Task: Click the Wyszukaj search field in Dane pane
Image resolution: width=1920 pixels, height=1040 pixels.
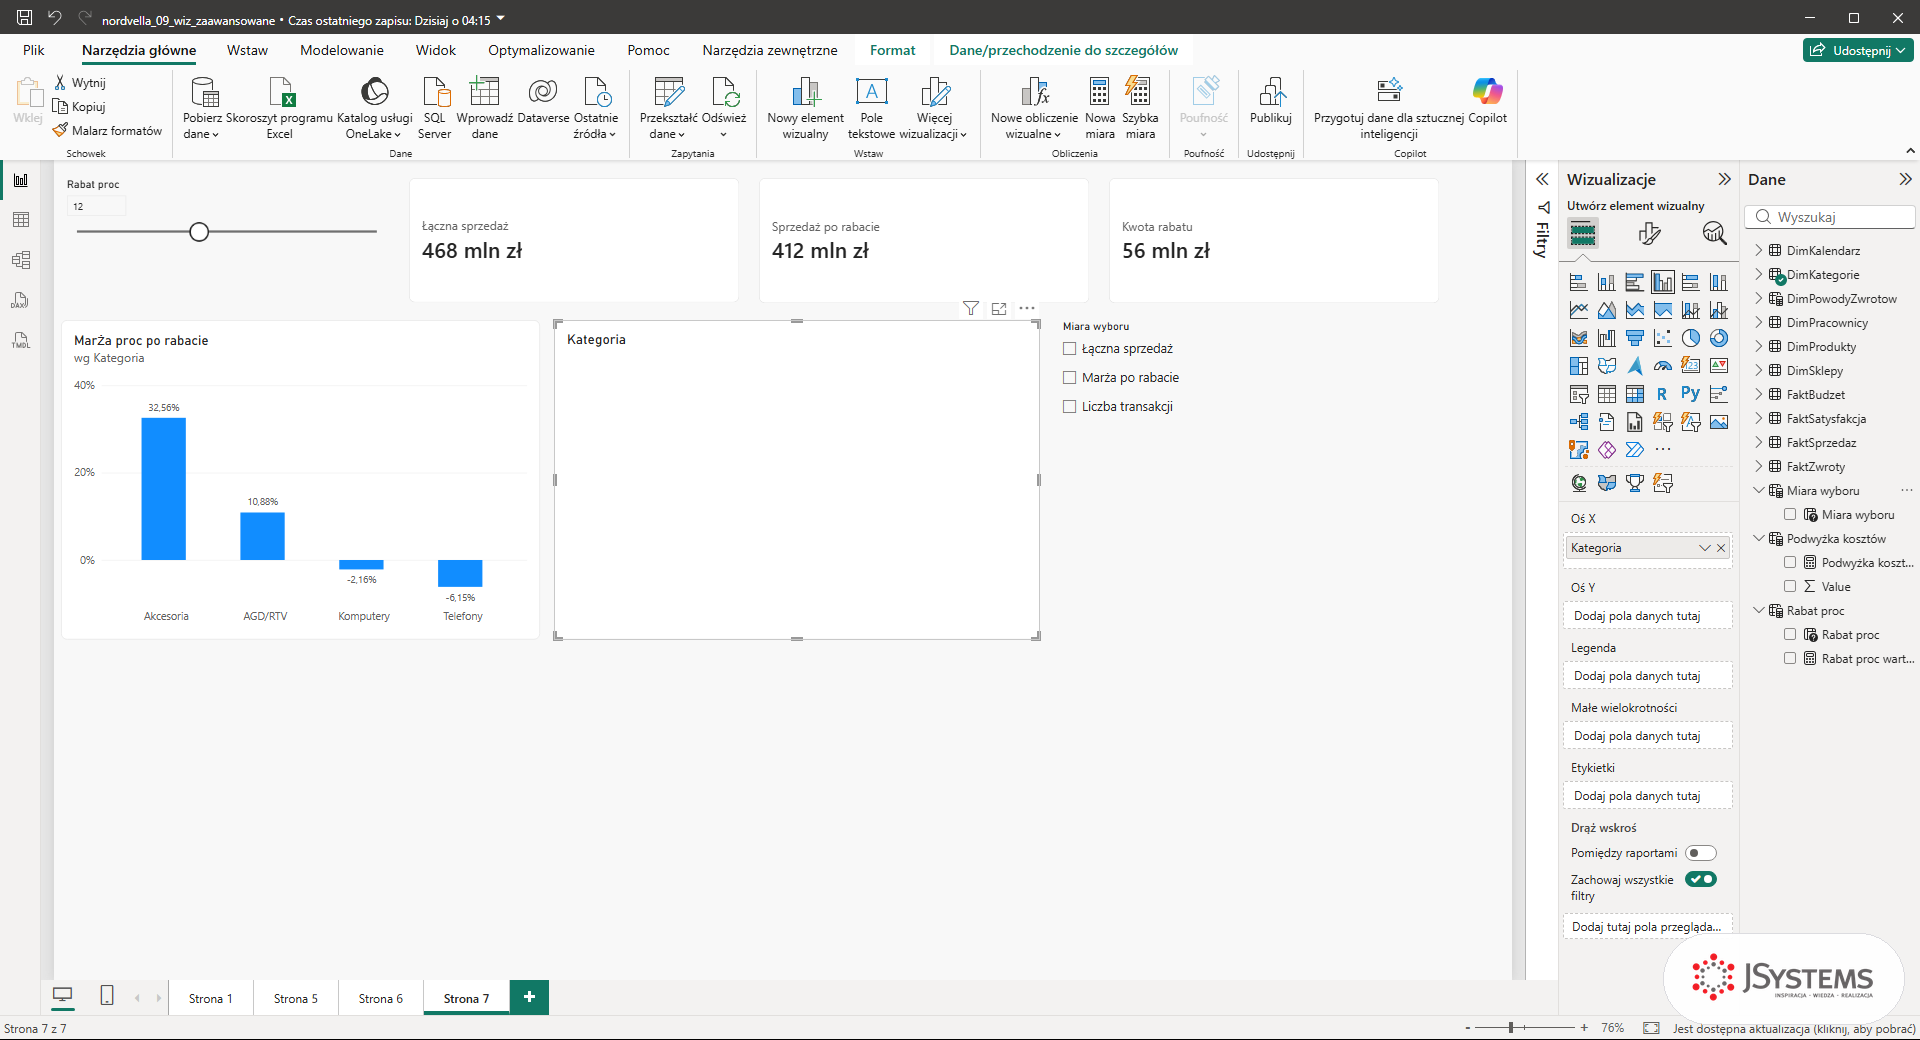Action: [1830, 217]
